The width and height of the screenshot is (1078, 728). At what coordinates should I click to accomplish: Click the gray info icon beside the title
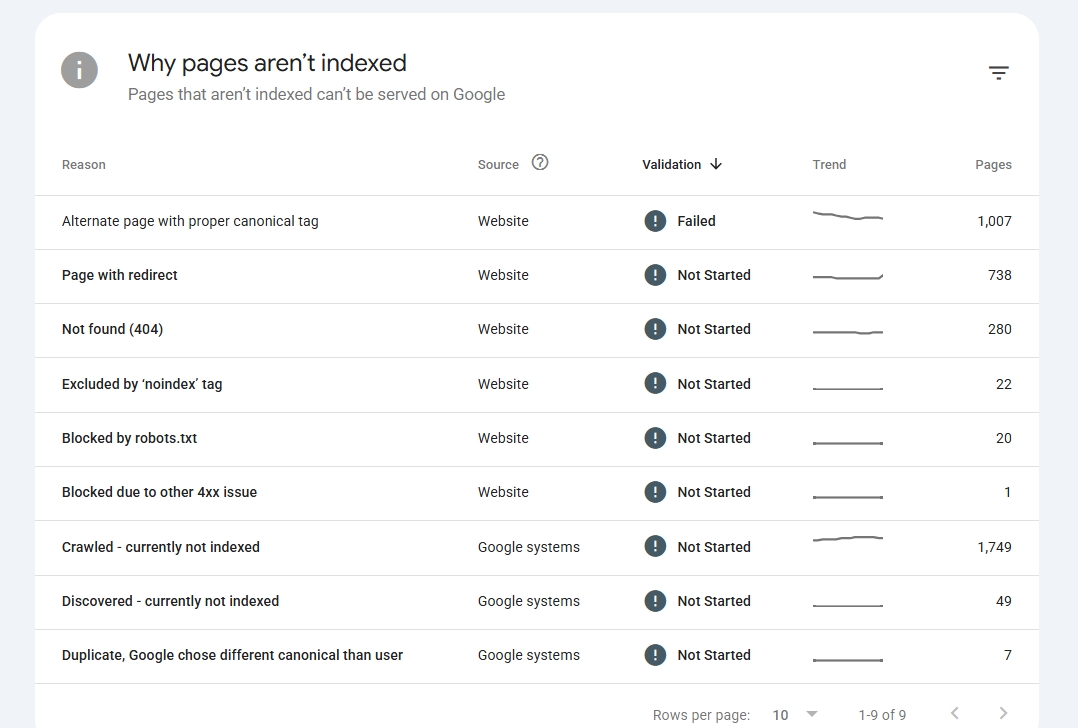point(79,70)
